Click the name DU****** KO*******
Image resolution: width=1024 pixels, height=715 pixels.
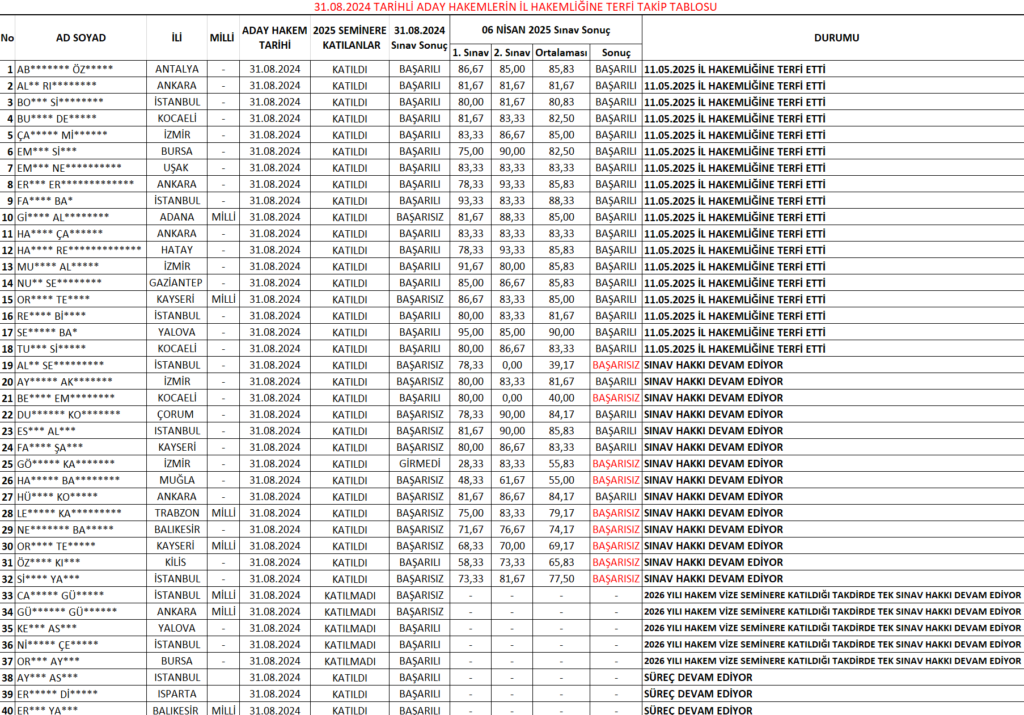[x=69, y=415]
